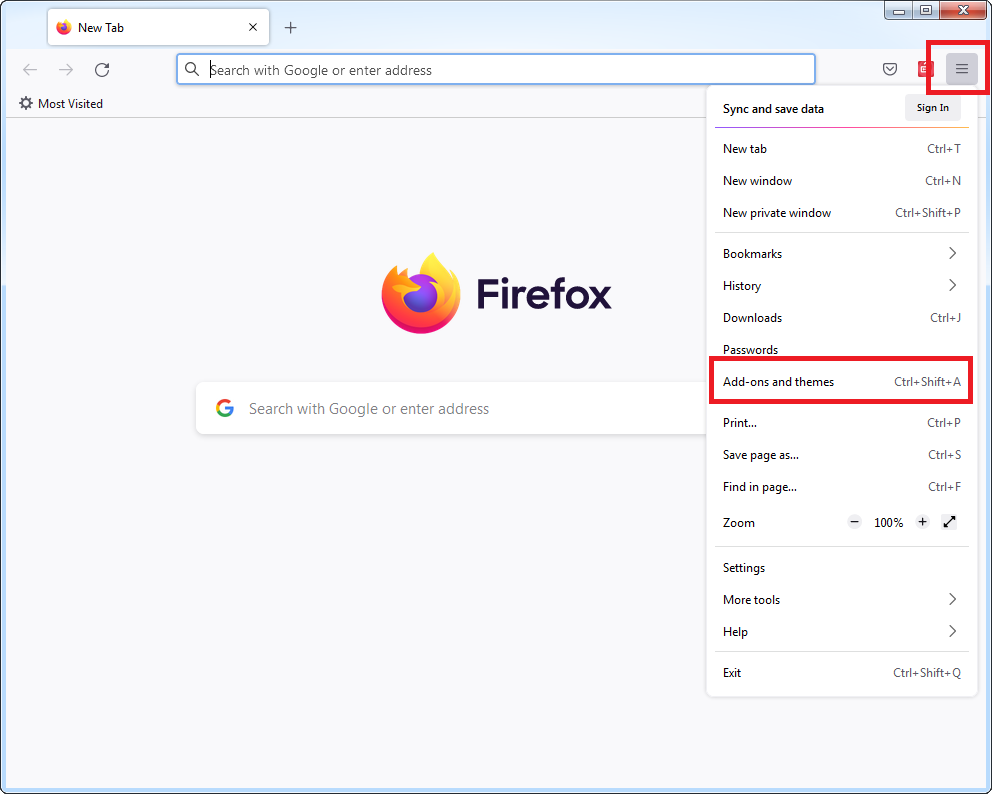Click the Save to Pocket icon
This screenshot has height=794, width=992.
coord(890,69)
